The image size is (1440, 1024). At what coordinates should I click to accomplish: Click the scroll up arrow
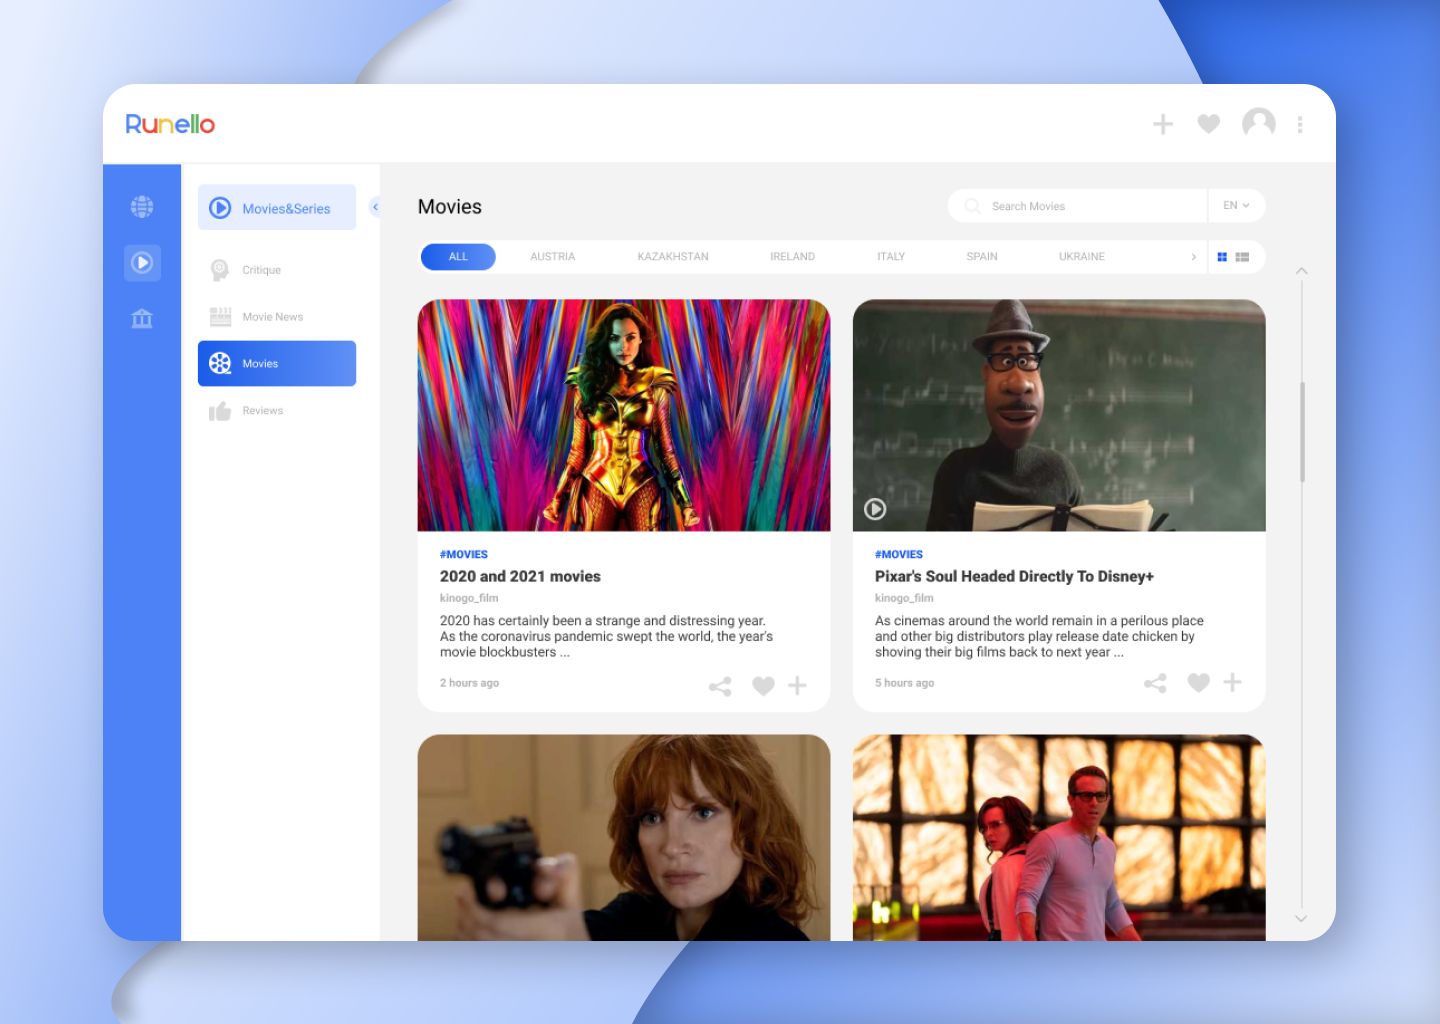click(x=1301, y=271)
